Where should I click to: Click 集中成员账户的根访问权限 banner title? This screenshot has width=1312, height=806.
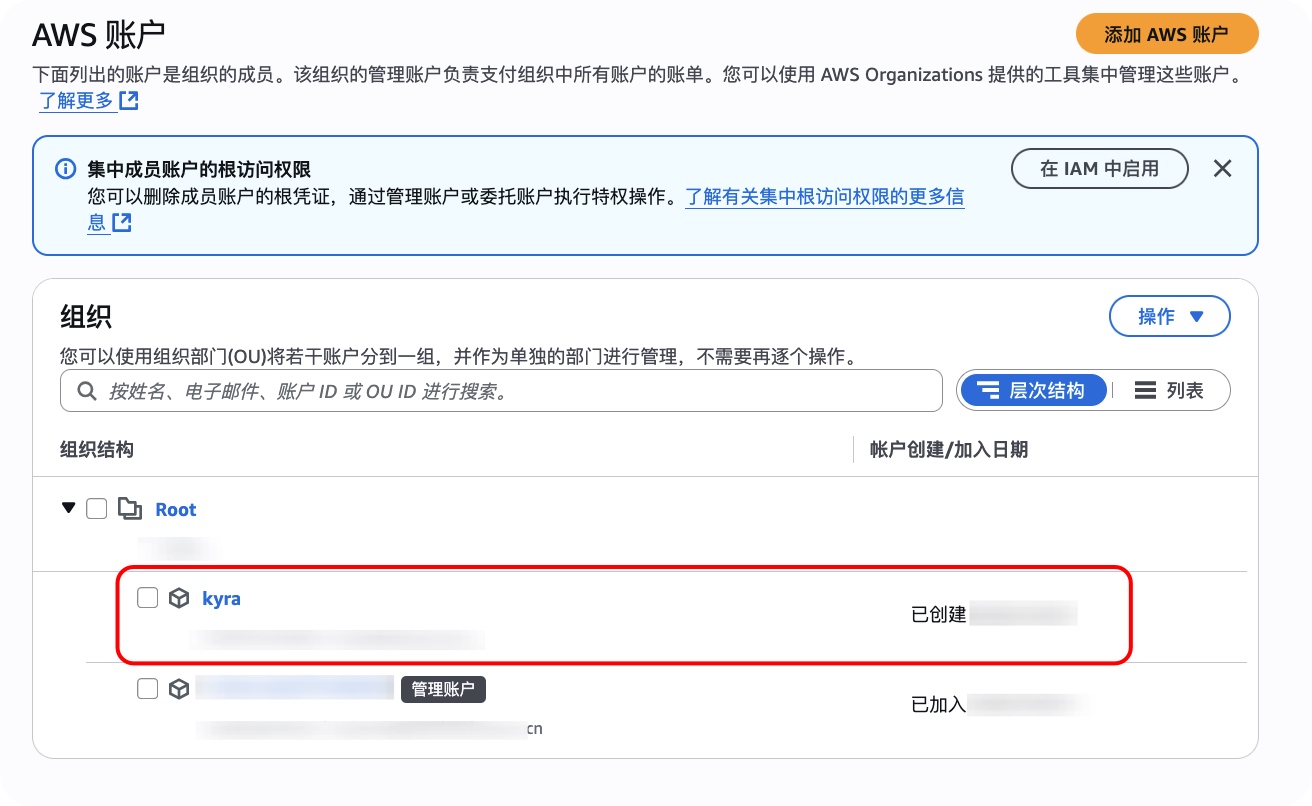[200, 170]
